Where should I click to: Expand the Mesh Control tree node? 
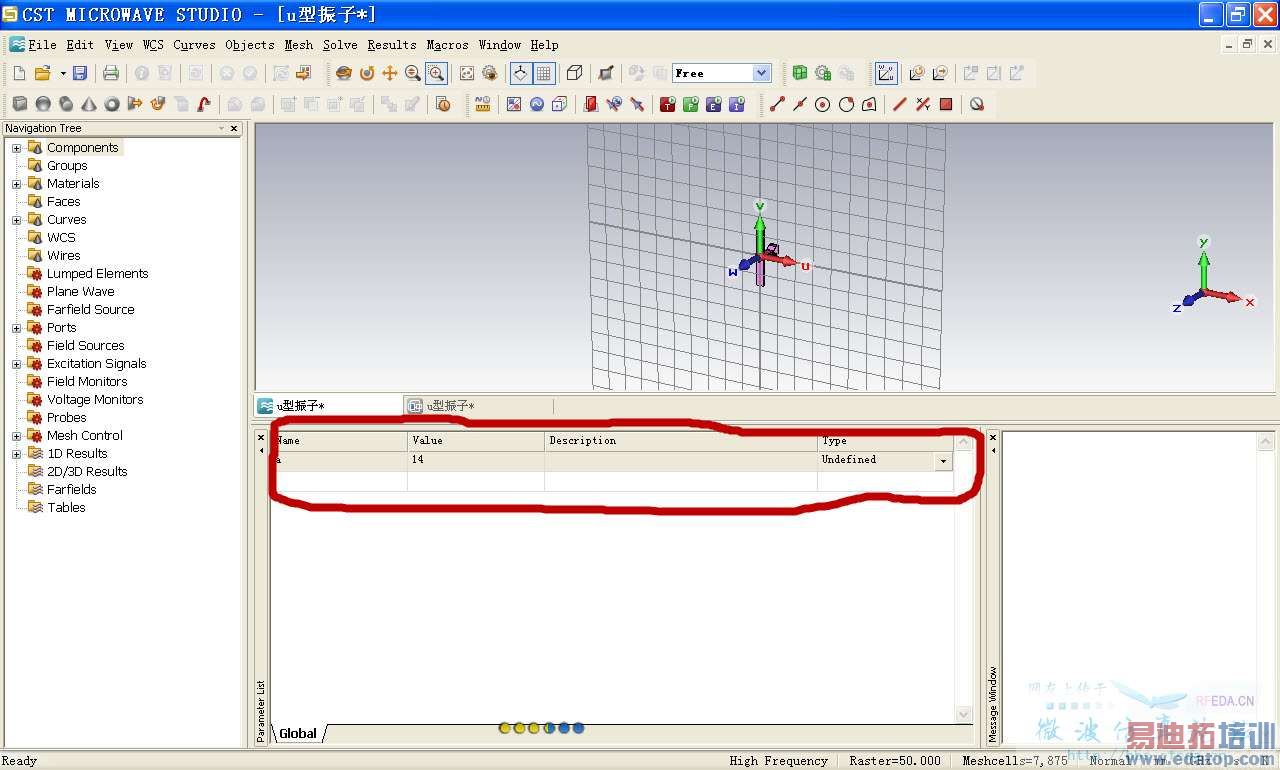[x=16, y=436]
